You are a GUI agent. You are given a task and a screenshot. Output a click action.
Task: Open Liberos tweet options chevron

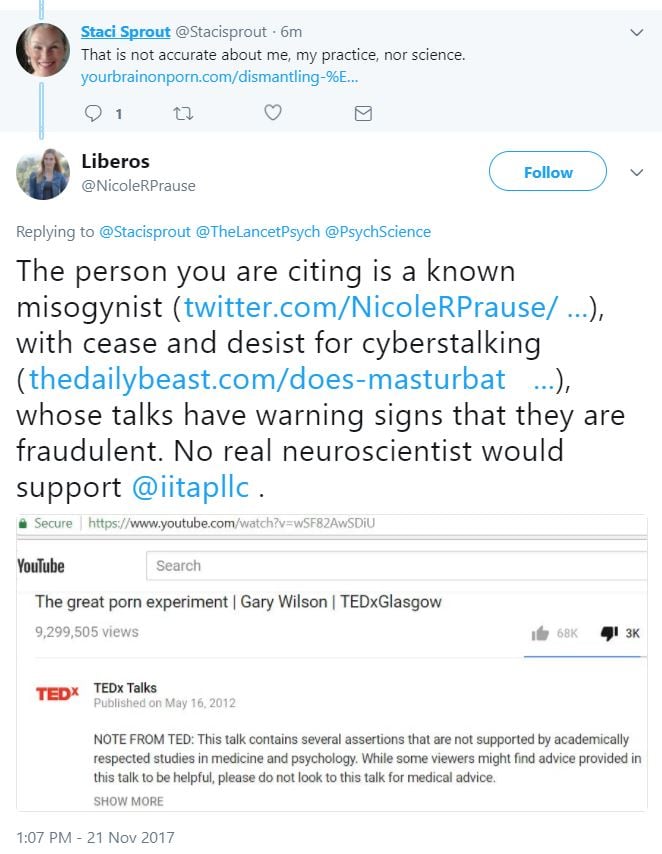coord(637,172)
